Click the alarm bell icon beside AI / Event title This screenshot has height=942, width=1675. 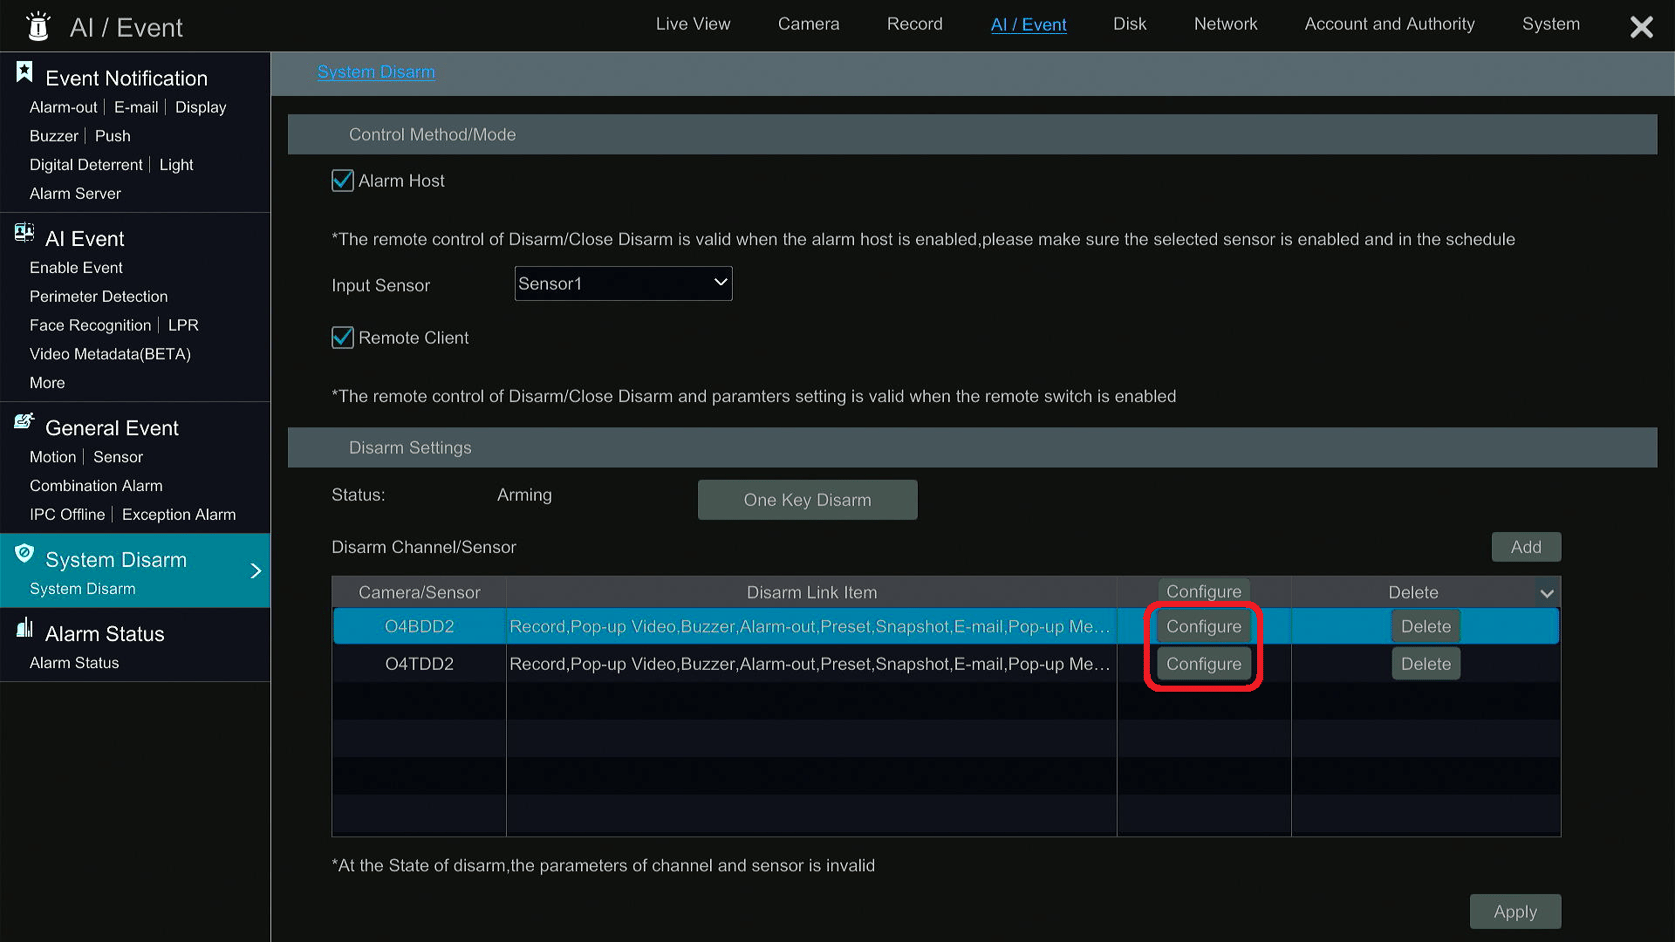click(x=37, y=25)
